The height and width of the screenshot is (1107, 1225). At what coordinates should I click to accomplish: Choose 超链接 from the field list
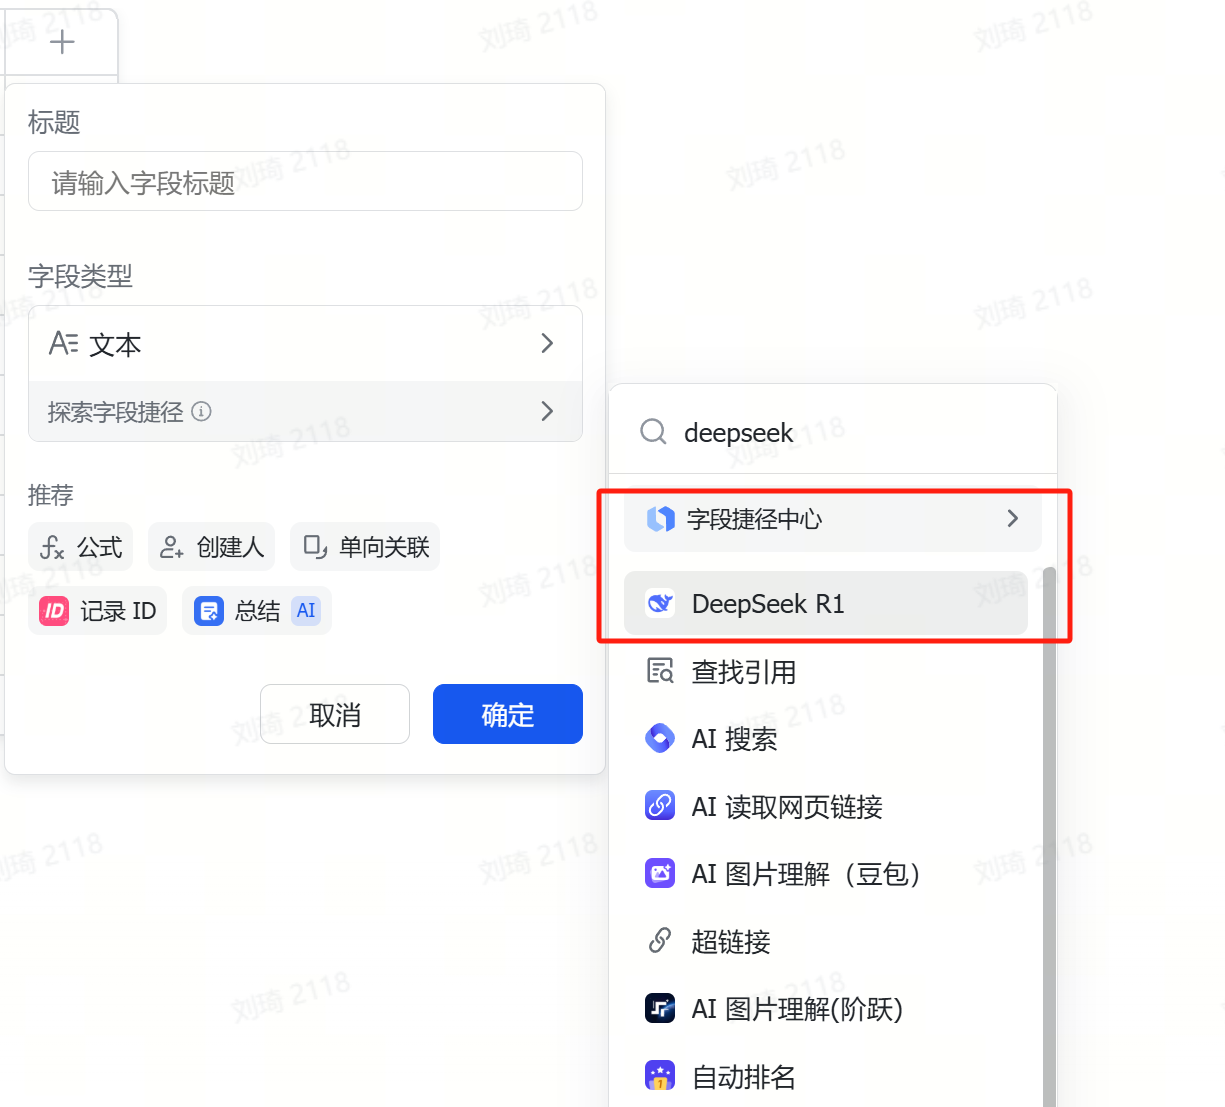[730, 941]
